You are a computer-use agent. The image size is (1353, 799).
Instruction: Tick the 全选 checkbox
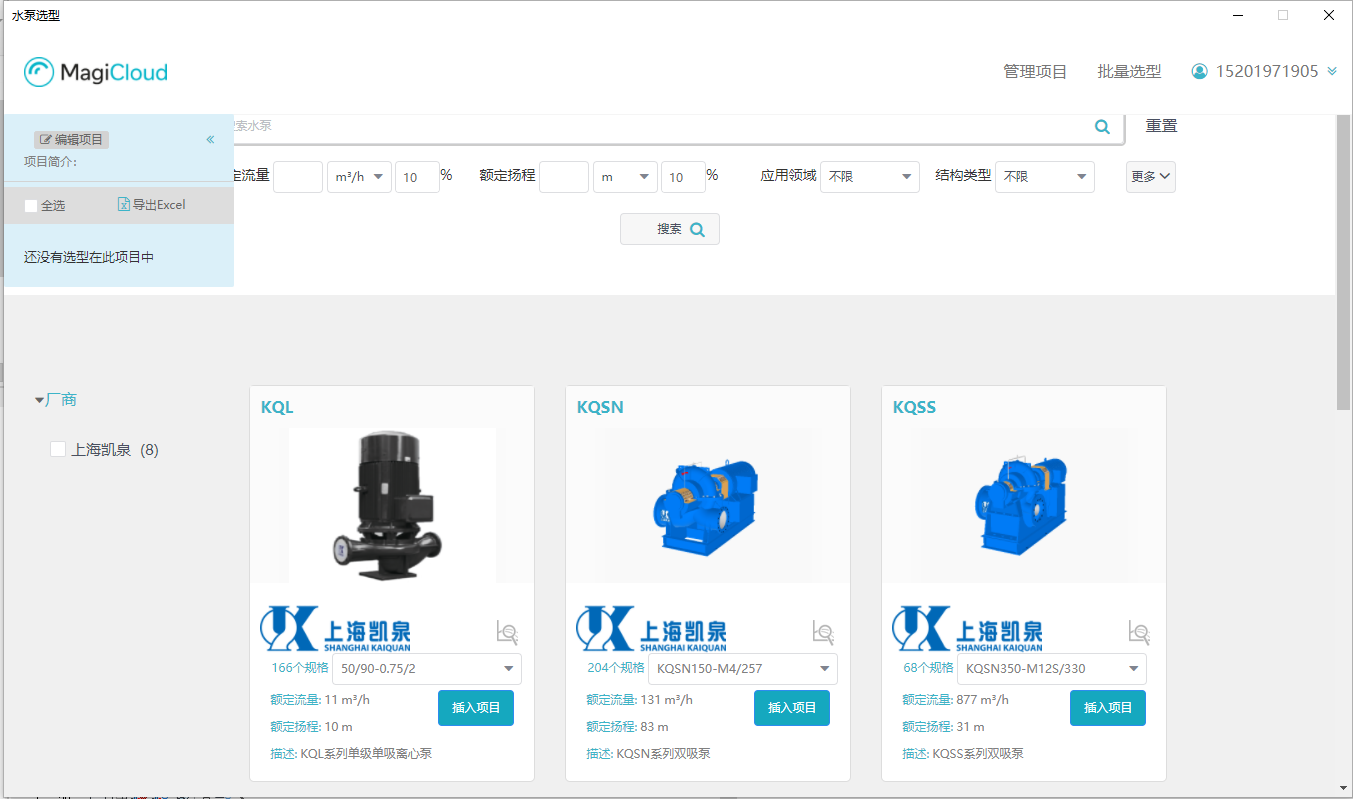coord(31,205)
